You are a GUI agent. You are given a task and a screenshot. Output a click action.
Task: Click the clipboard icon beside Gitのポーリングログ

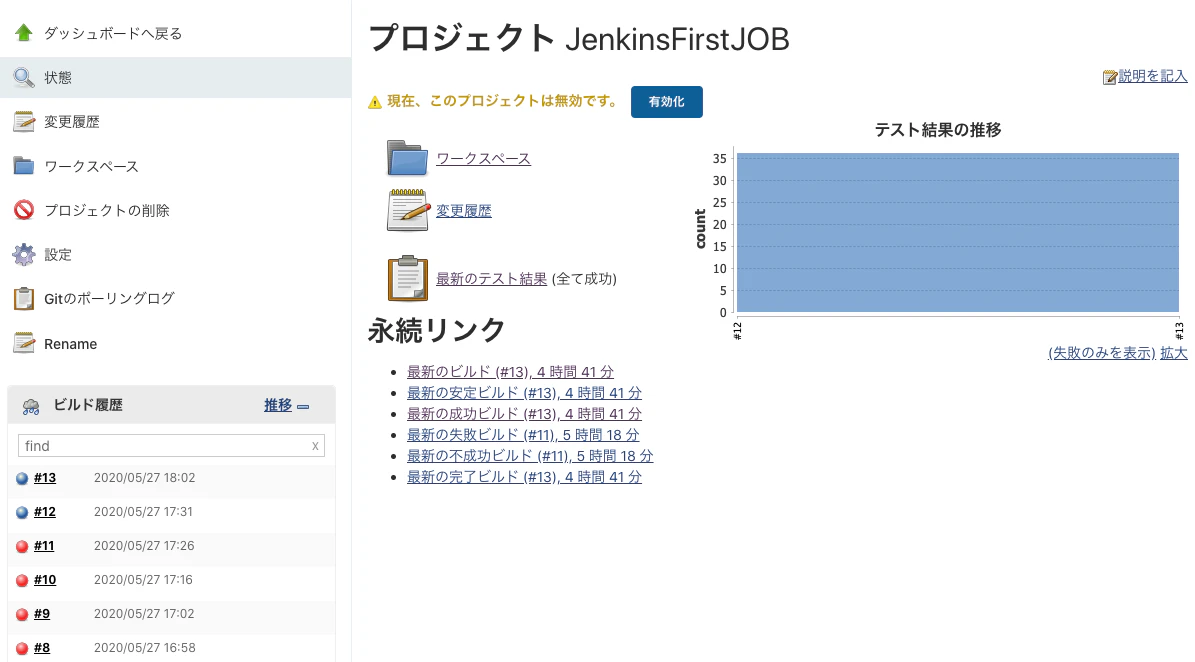pos(24,299)
